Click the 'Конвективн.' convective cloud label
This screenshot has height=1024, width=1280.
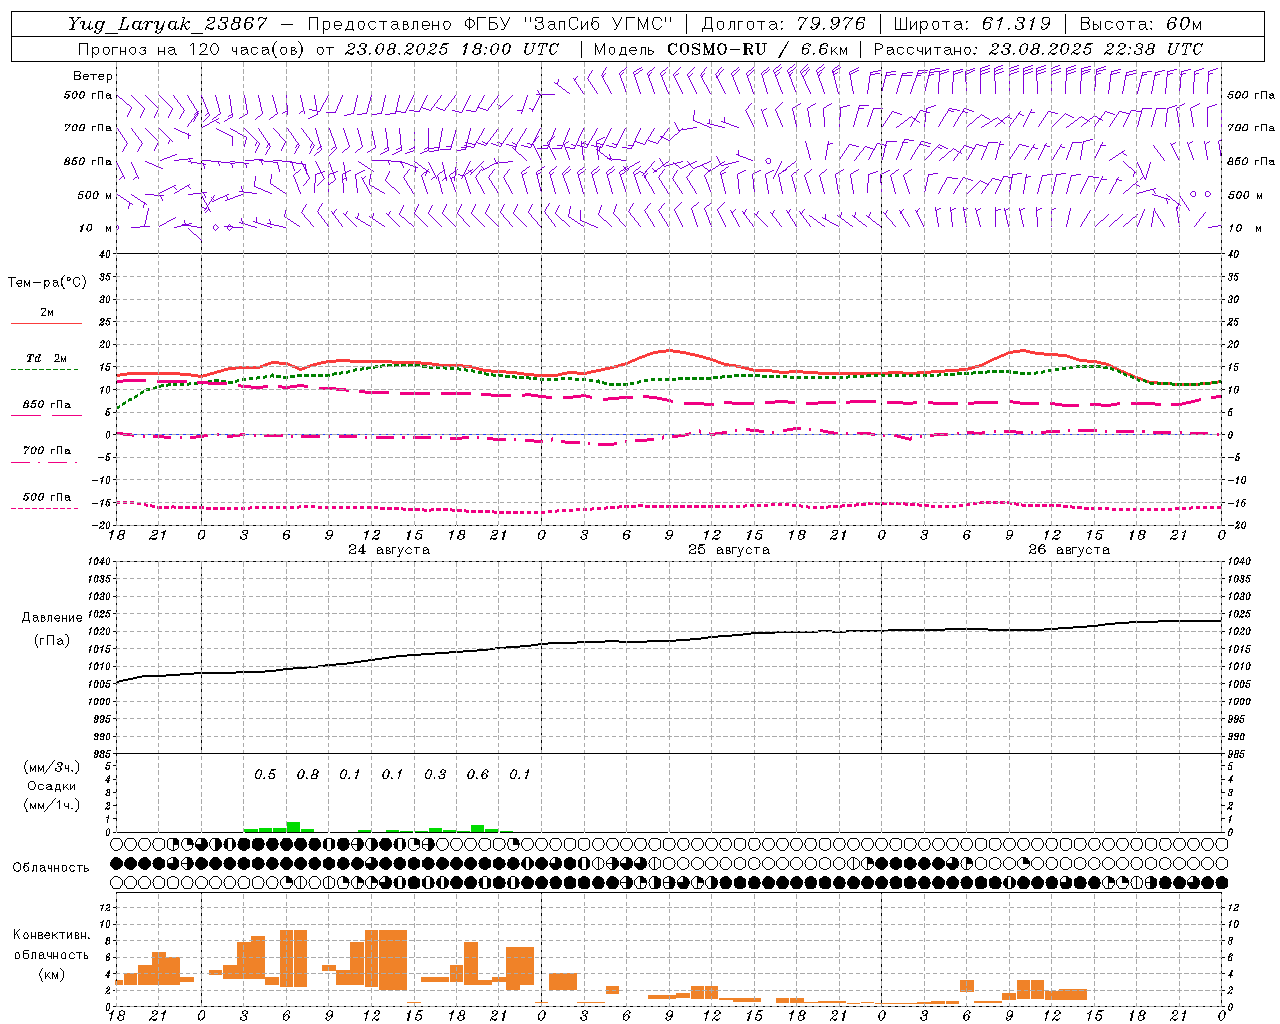pyautogui.click(x=52, y=935)
